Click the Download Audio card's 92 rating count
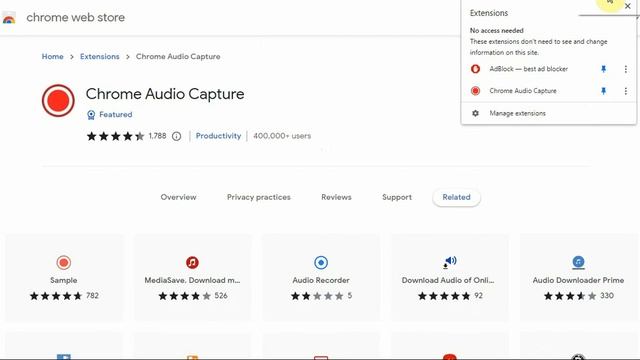 (x=478, y=296)
